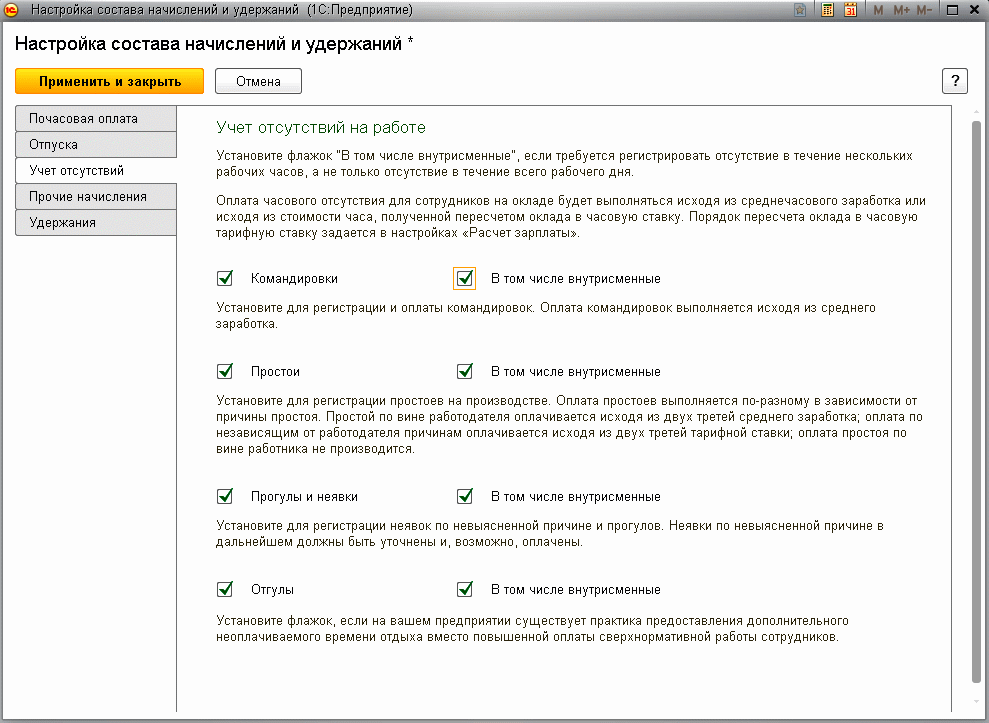The width and height of the screenshot is (989, 723).
Task: Click heading Учет отсутствий на работе
Action: coord(320,127)
